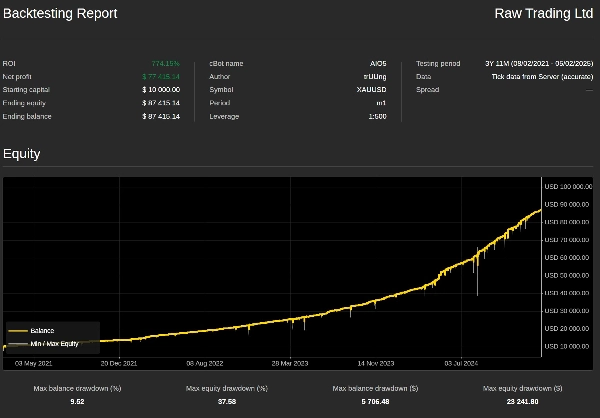Click the Equity section heading
The width and height of the screenshot is (600, 418).
pyautogui.click(x=21, y=154)
